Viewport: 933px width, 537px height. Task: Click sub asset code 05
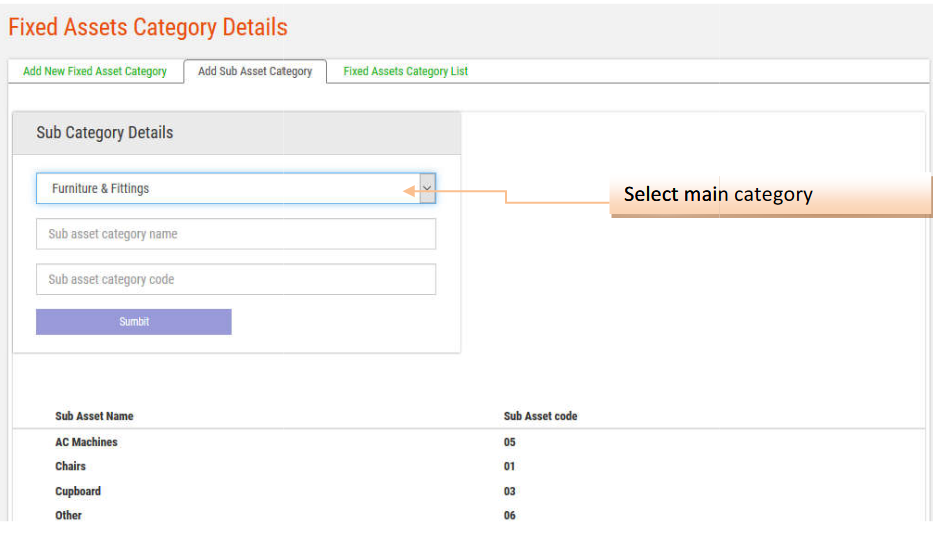510,442
